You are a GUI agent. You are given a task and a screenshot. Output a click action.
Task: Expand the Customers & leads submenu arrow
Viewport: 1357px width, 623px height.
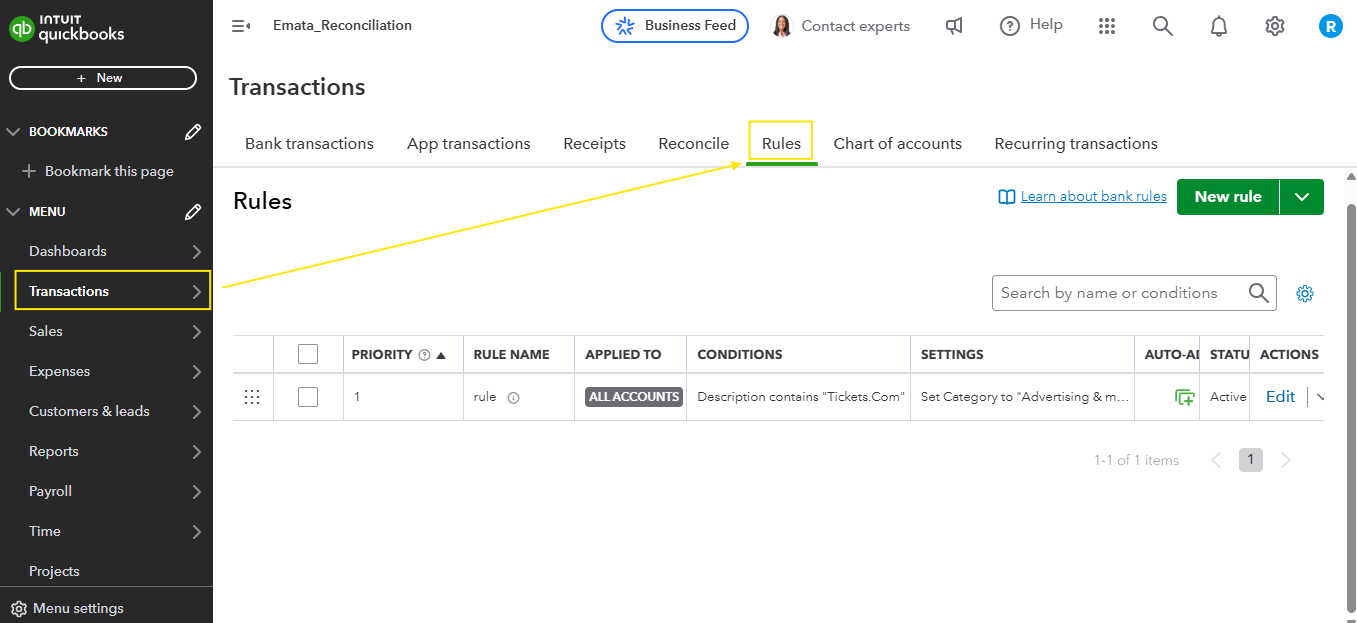coord(197,412)
